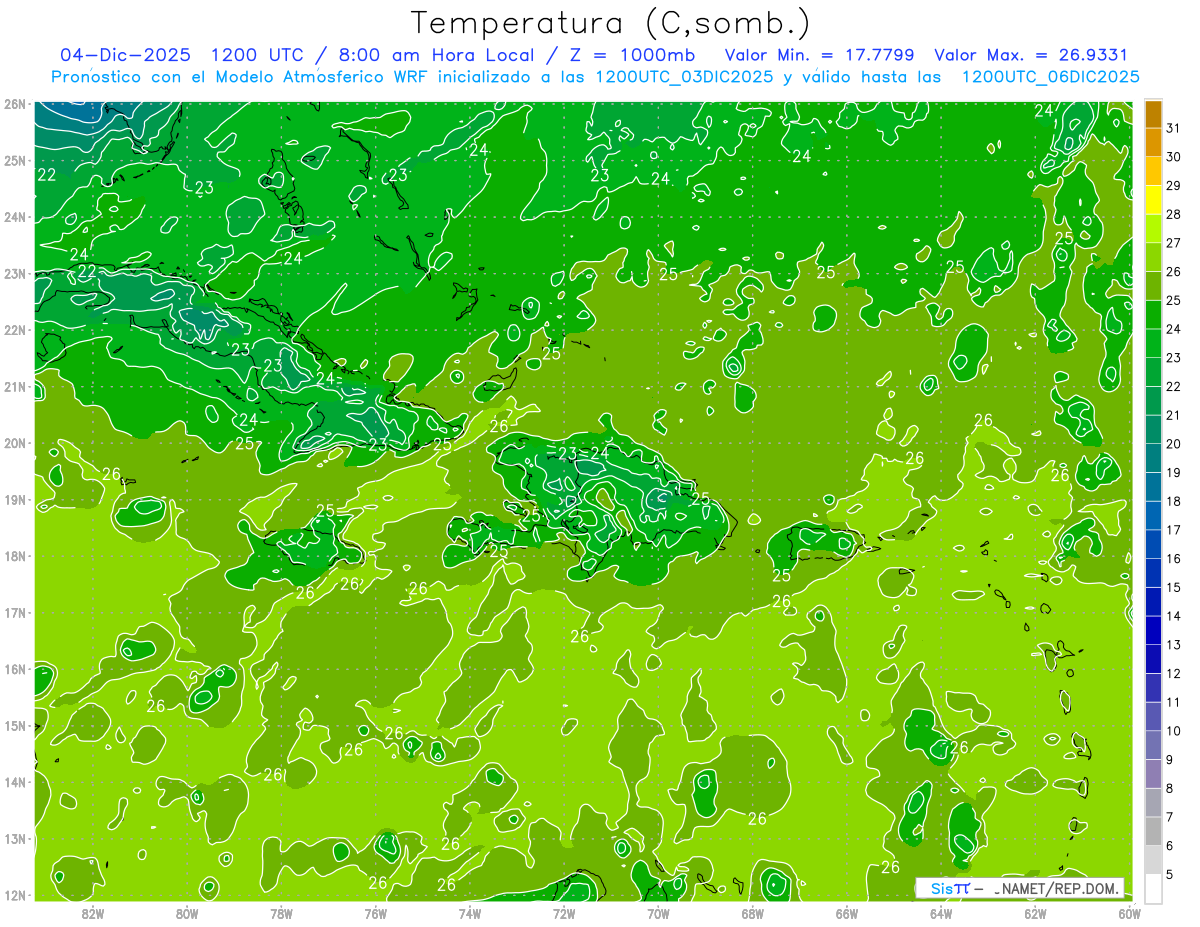Click the 26N latitude label
Screen dimensions: 1200x927
click(15, 104)
